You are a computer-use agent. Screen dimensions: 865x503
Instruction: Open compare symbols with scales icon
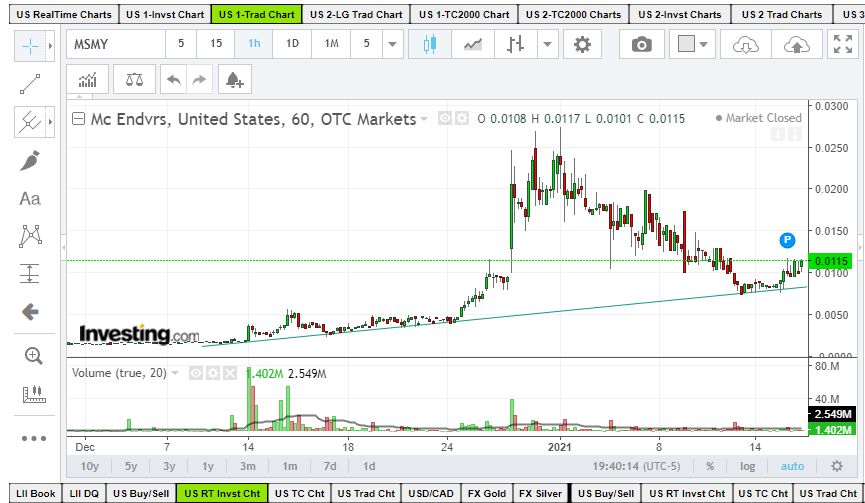click(x=134, y=80)
